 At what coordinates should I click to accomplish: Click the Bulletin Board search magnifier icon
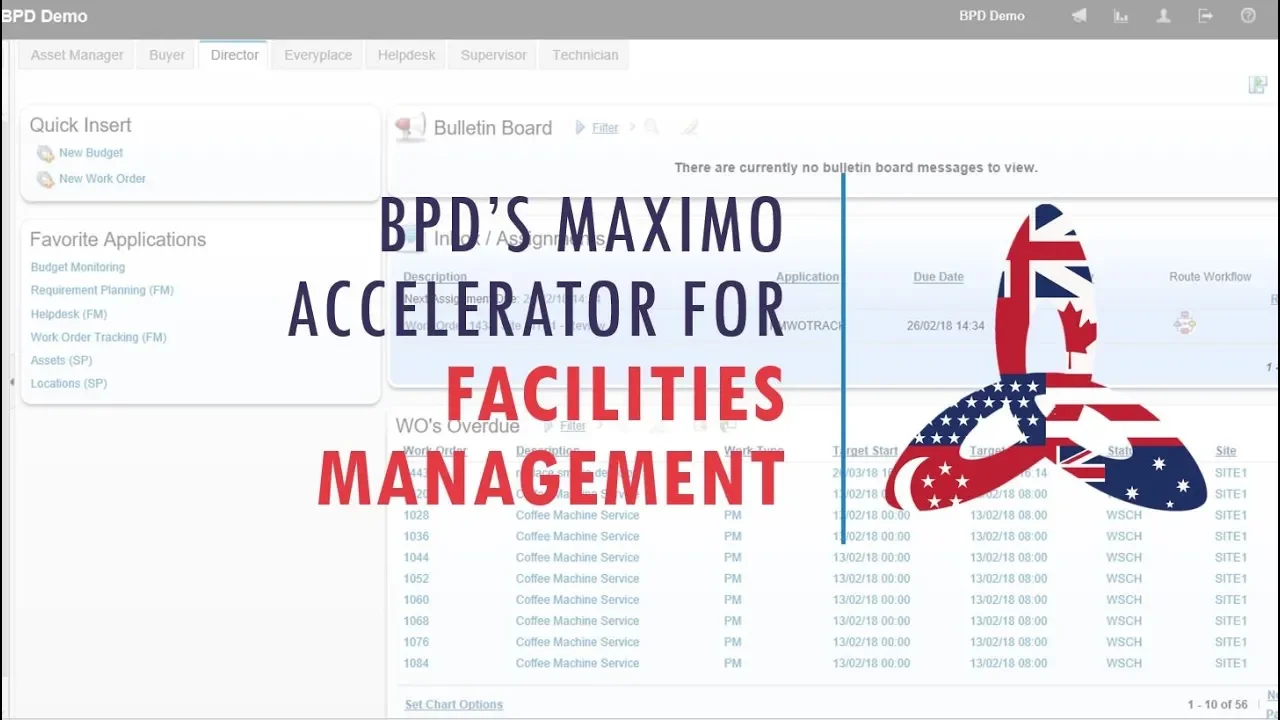[x=652, y=127]
